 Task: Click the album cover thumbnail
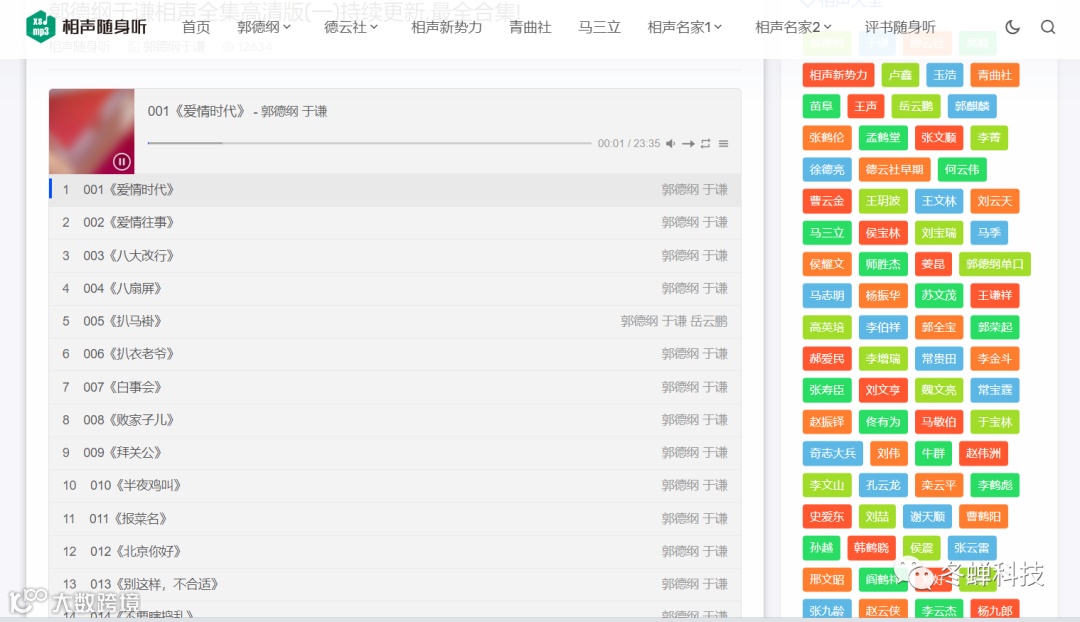tap(92, 131)
